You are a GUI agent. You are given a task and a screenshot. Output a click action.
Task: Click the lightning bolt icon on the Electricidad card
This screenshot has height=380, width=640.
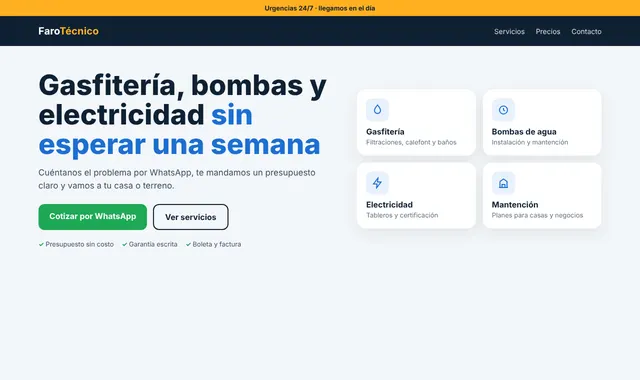point(377,183)
